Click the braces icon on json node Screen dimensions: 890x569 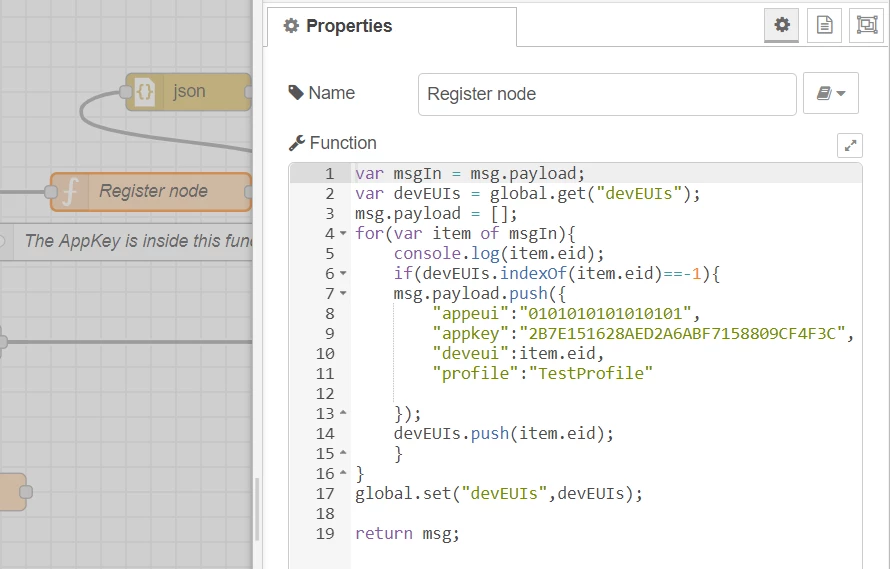[x=145, y=91]
